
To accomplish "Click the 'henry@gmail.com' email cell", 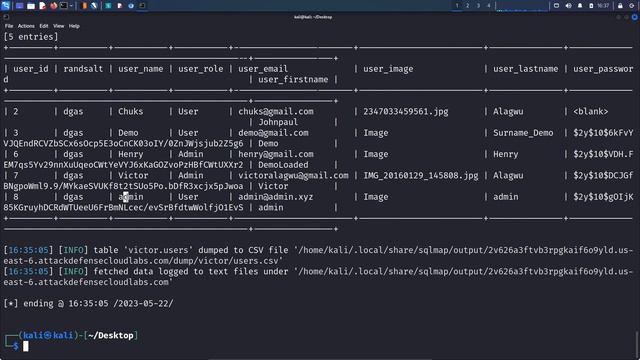I will pos(276,154).
